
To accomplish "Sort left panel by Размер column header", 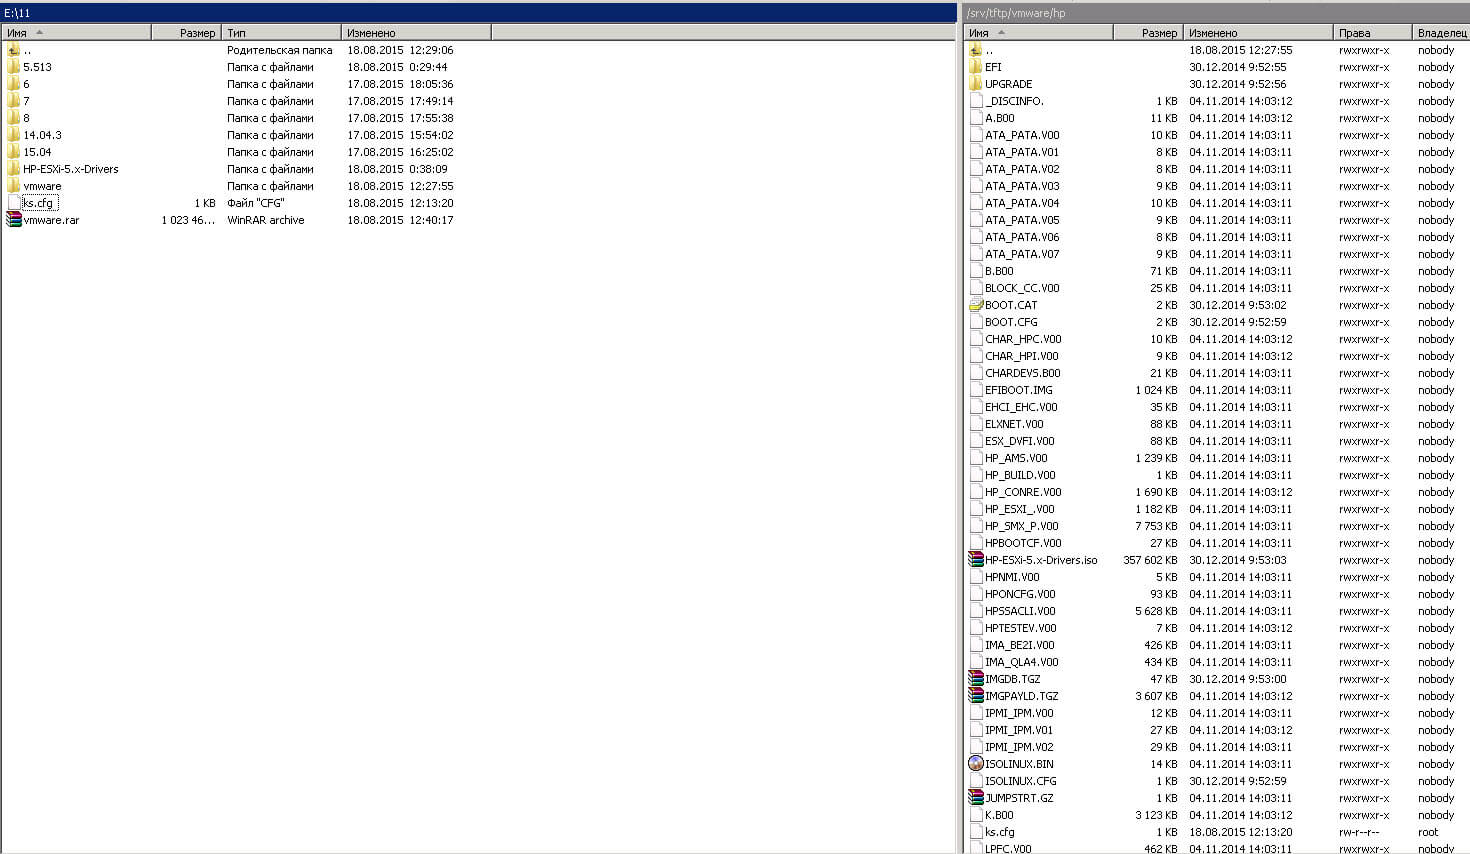I will click(186, 33).
